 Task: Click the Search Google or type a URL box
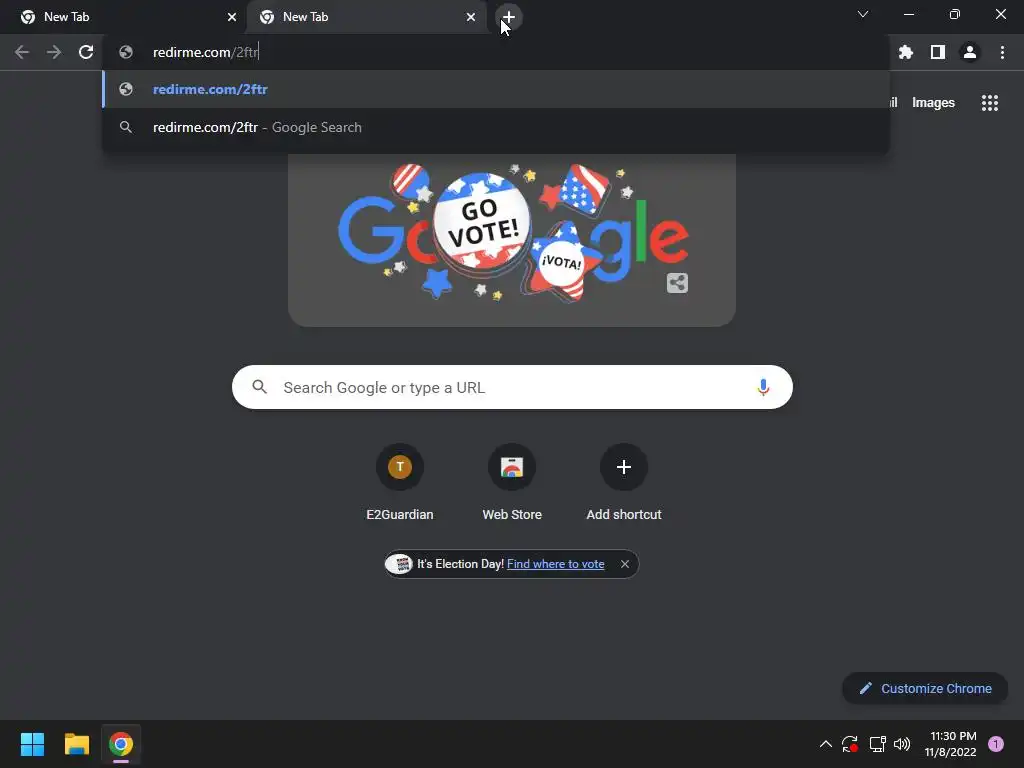[x=512, y=387]
